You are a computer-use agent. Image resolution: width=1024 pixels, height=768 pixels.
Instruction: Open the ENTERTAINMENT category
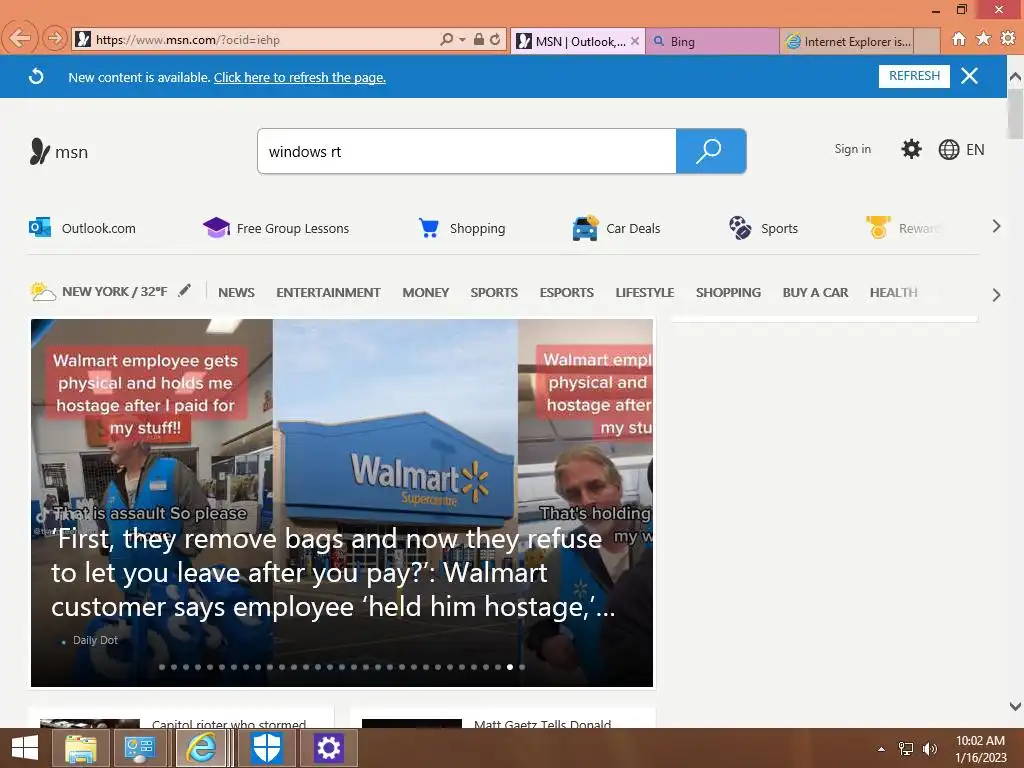[328, 293]
